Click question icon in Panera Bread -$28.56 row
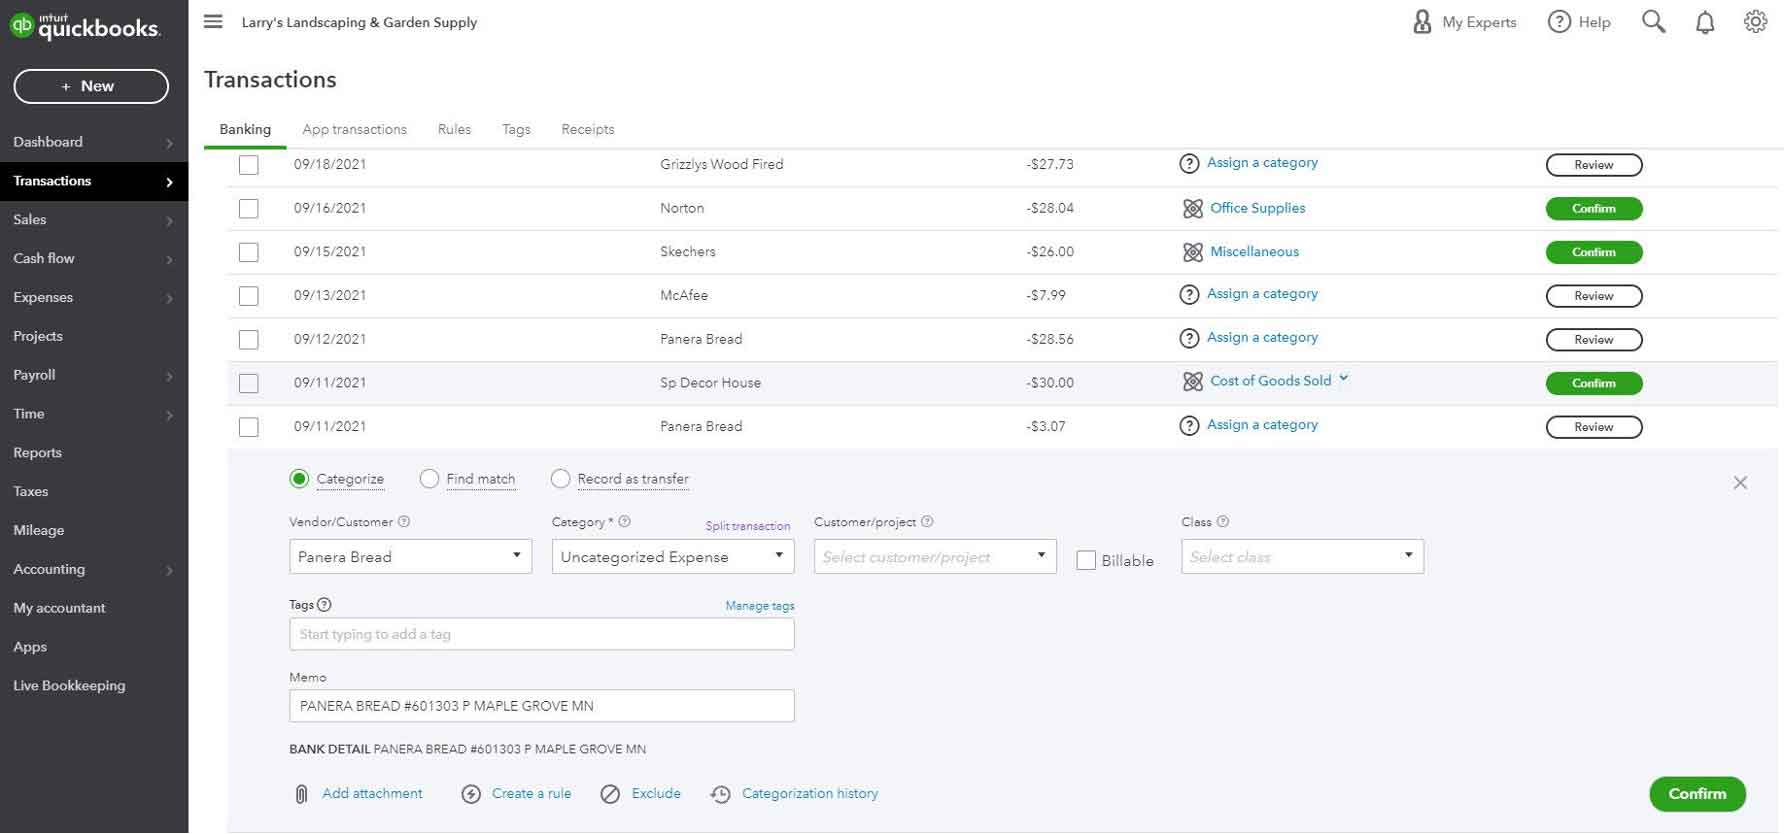1784x834 pixels. pos(1189,339)
